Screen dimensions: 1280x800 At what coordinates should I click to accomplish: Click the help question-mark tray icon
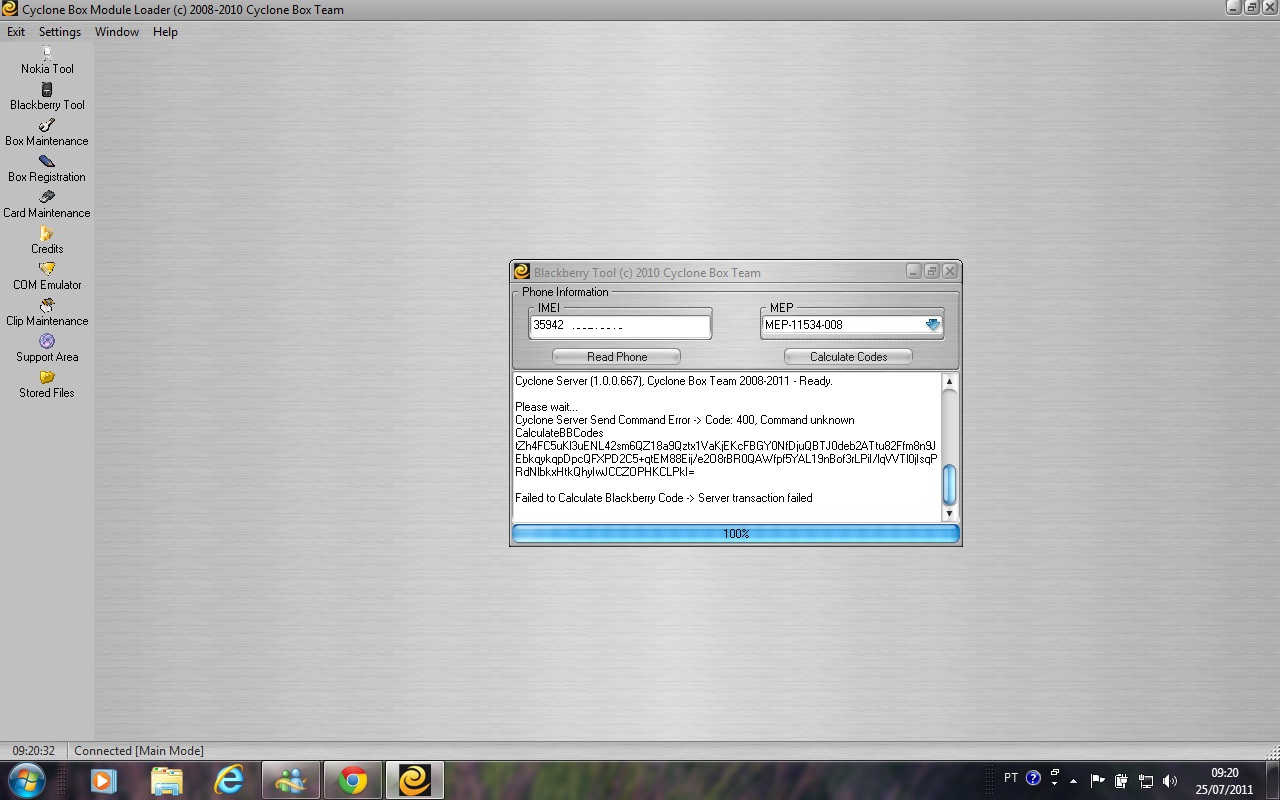click(x=1033, y=778)
